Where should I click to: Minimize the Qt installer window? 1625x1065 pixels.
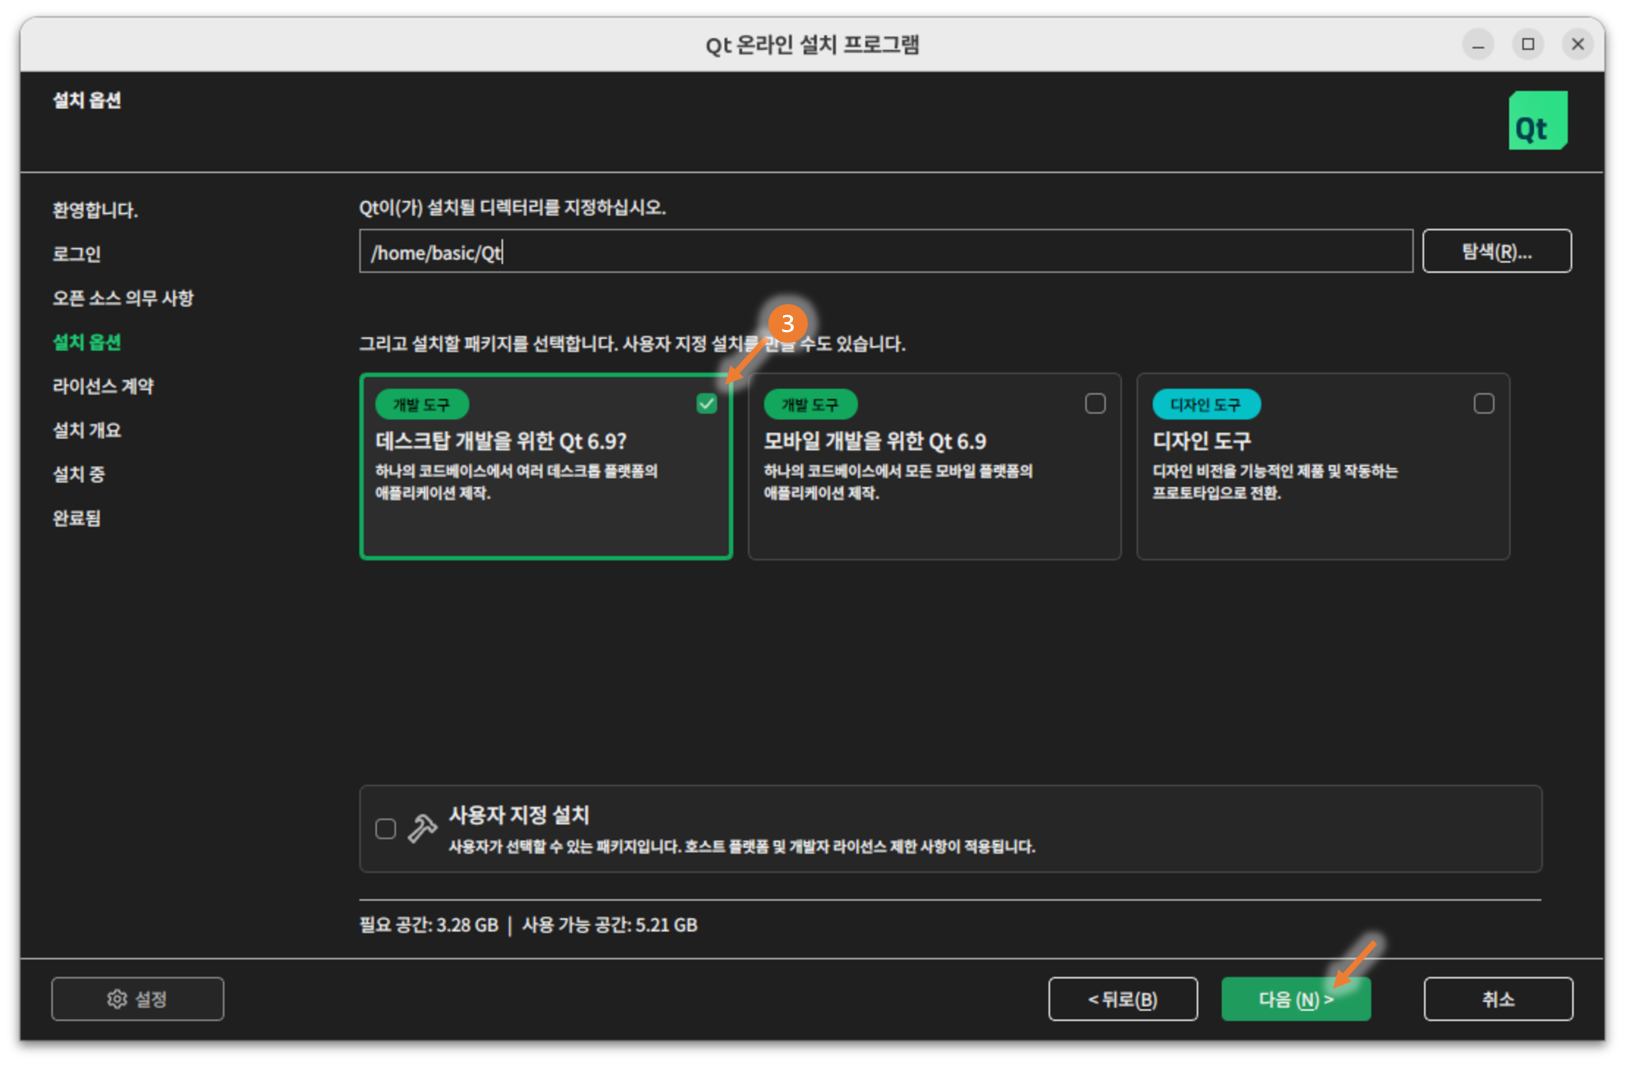1478,44
